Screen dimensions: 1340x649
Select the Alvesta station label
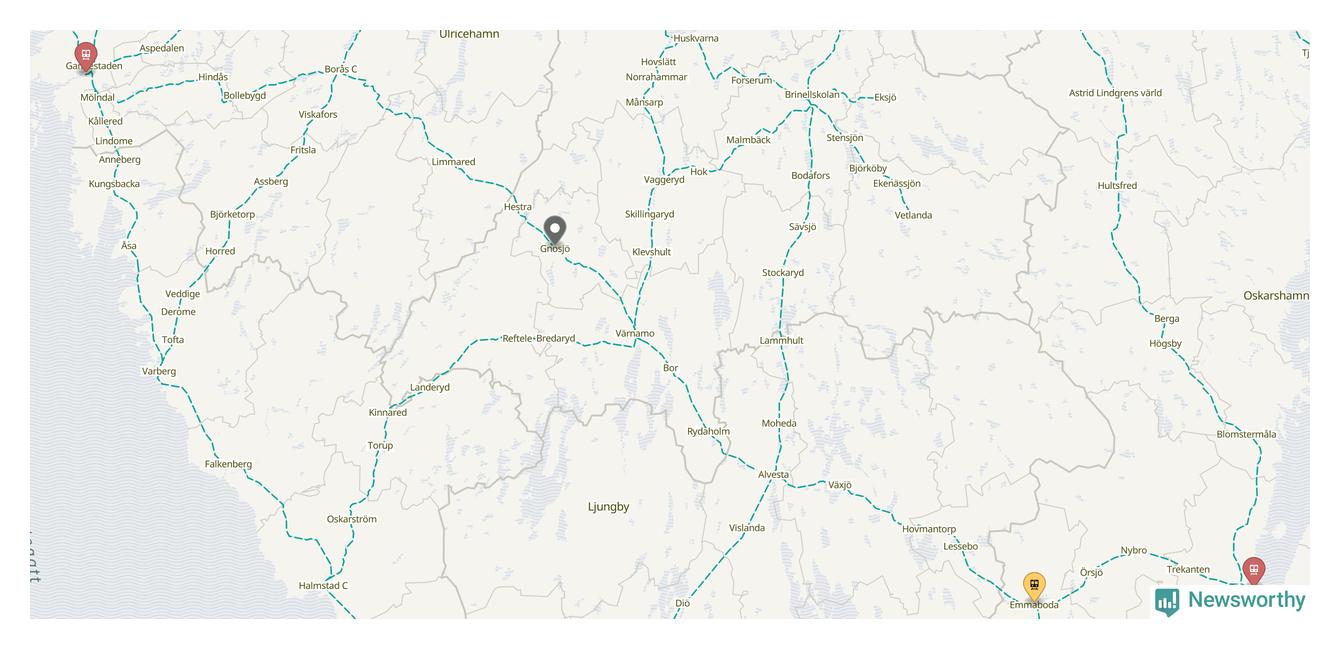(x=773, y=475)
